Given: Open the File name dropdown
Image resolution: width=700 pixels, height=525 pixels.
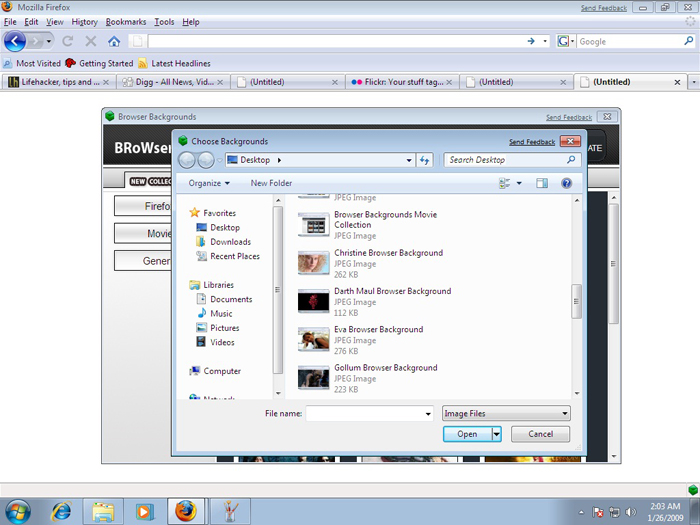Looking at the screenshot, I should [428, 414].
